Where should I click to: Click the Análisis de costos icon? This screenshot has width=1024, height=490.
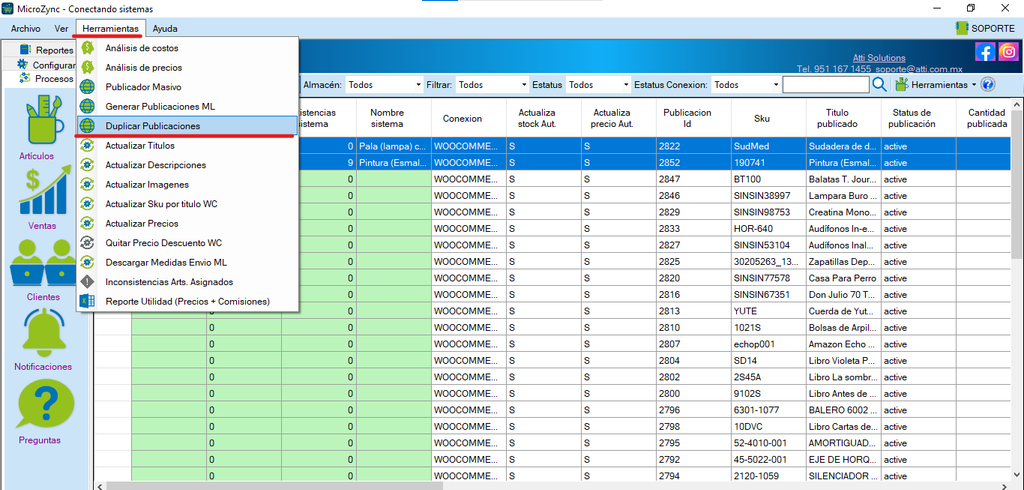pyautogui.click(x=88, y=48)
